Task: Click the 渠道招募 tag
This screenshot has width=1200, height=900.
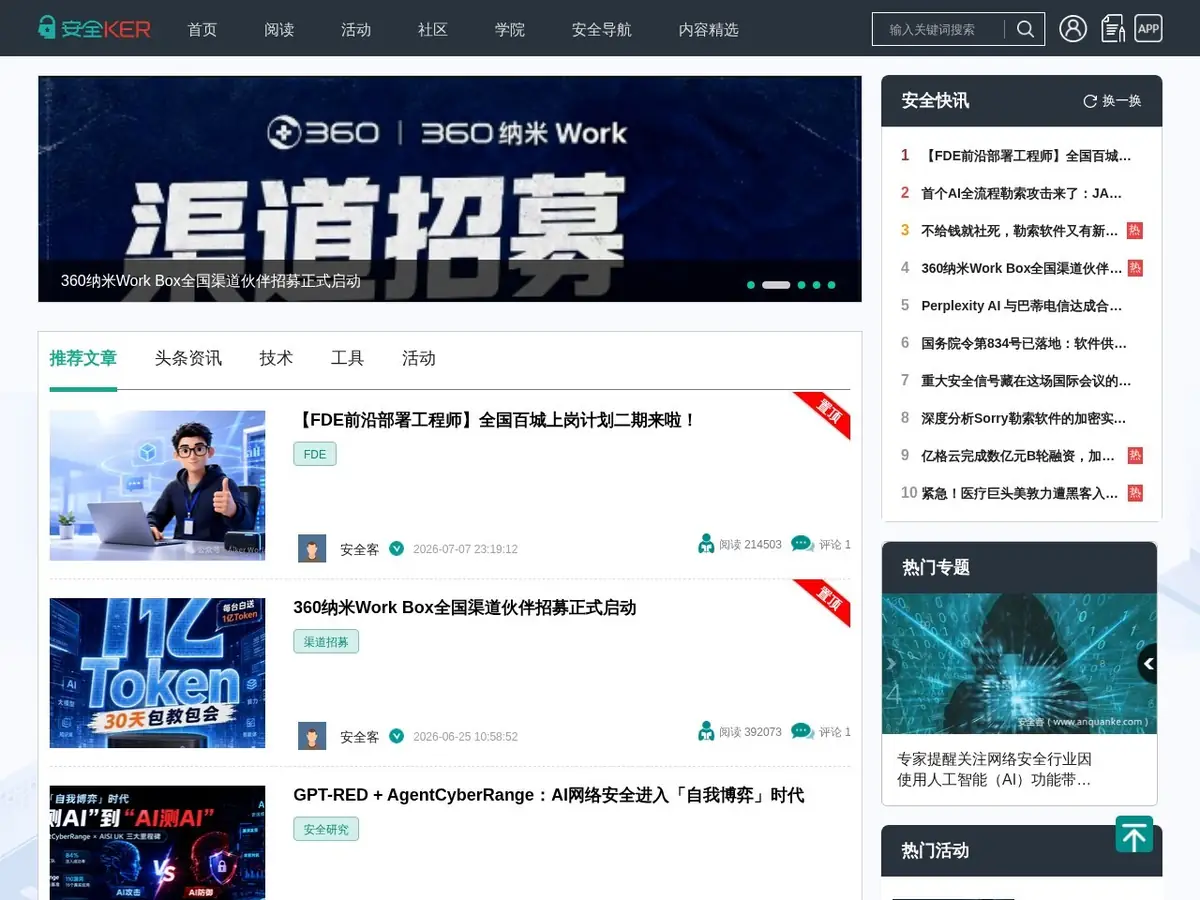Action: click(326, 641)
